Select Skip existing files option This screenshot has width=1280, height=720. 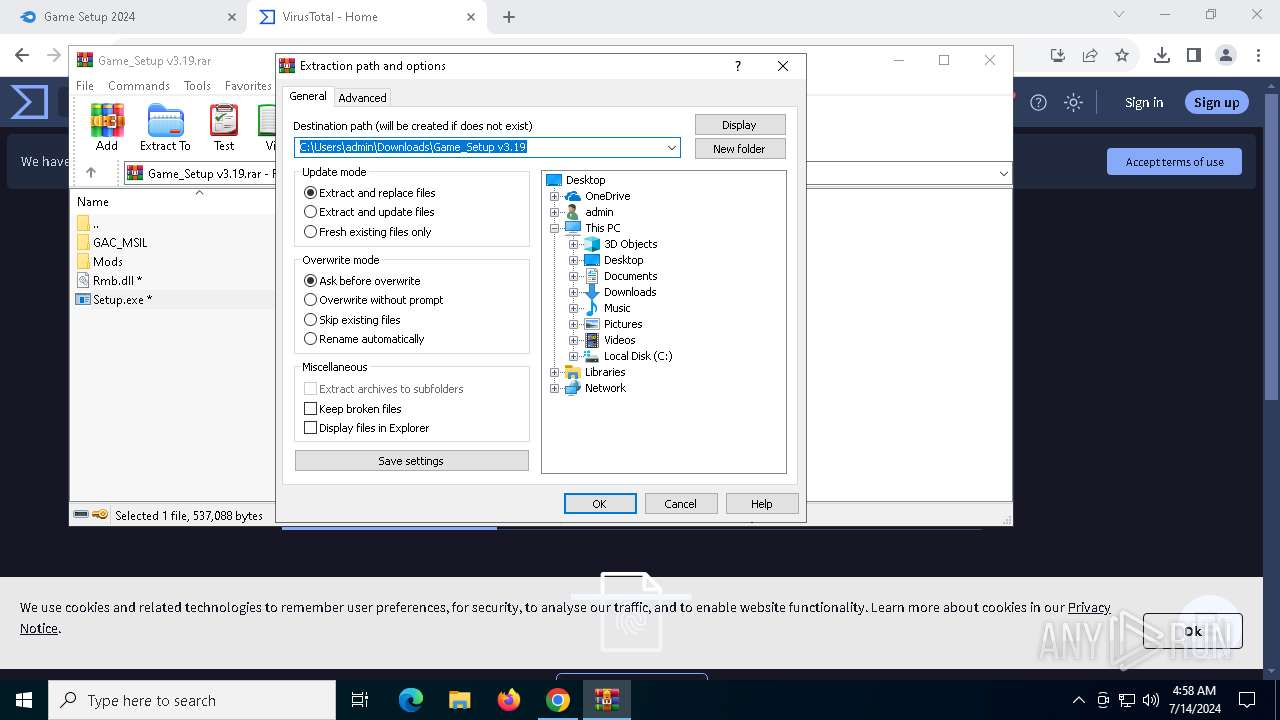352,320
